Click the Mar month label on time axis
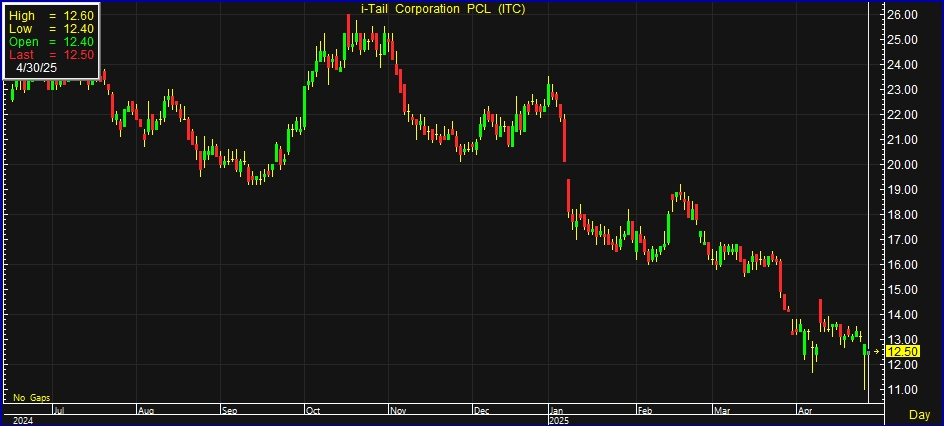944x426 pixels. pyautogui.click(x=721, y=411)
